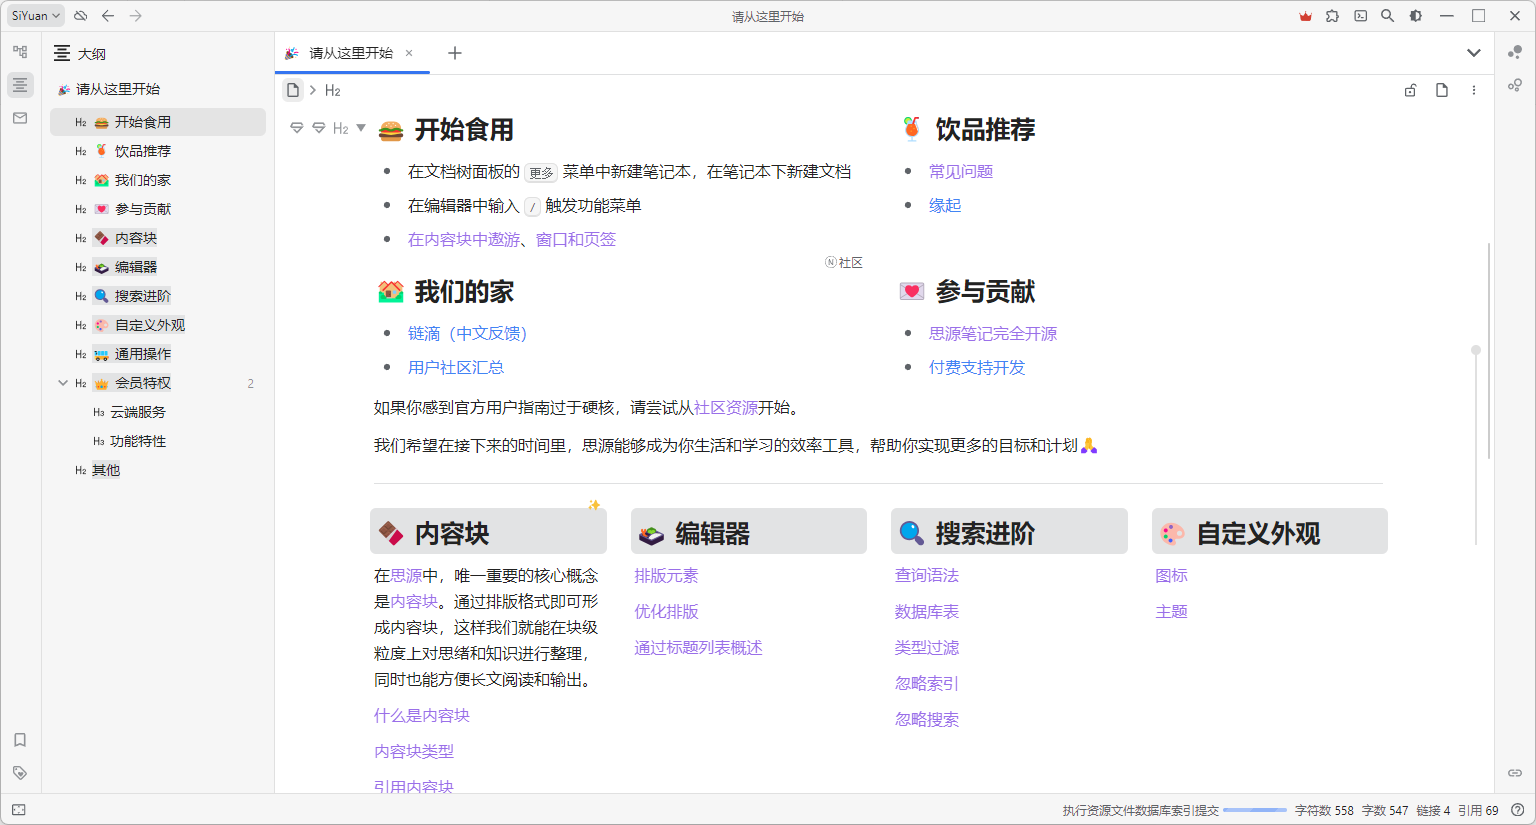Open the SiYuan main menu dropdown
Image resolution: width=1536 pixels, height=825 pixels.
point(36,16)
